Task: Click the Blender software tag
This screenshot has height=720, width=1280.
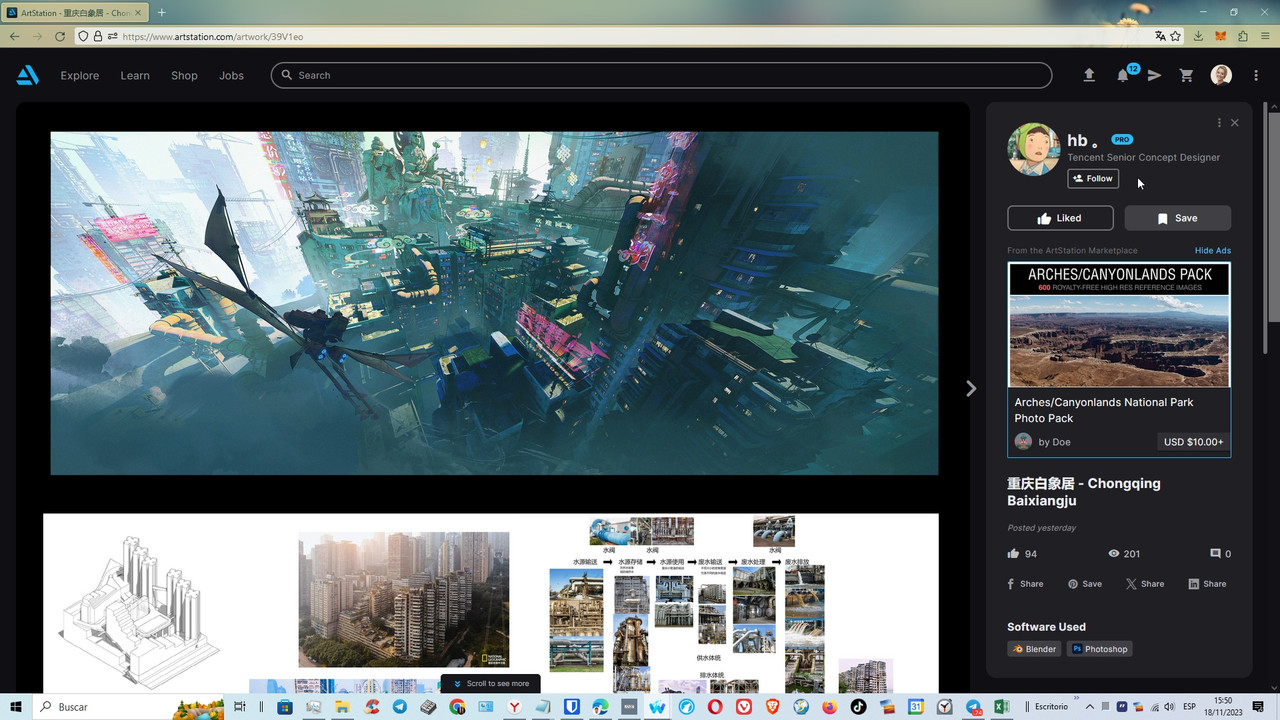Action: click(x=1034, y=649)
